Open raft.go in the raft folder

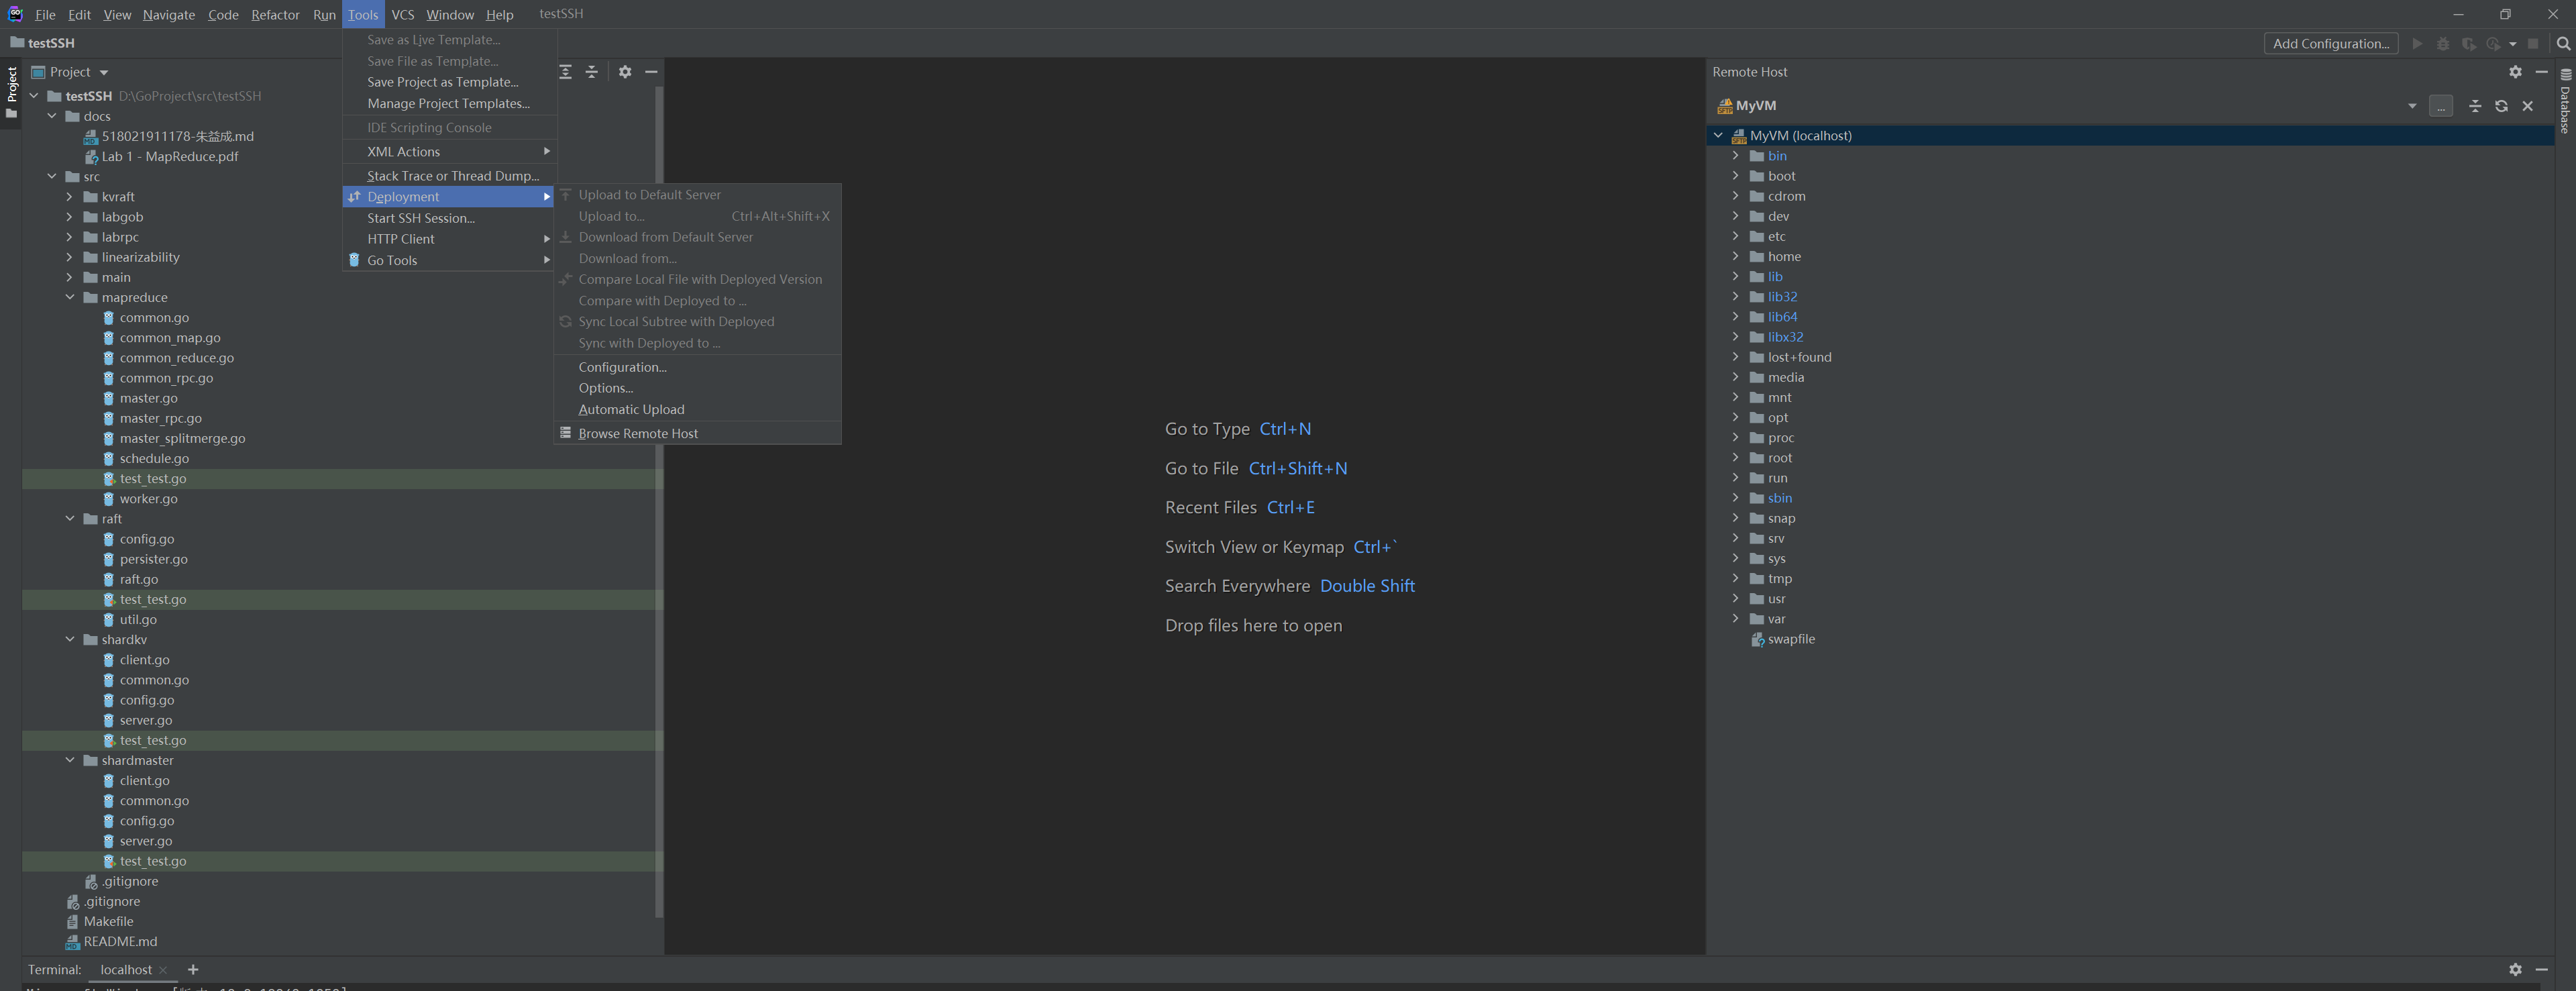139,580
